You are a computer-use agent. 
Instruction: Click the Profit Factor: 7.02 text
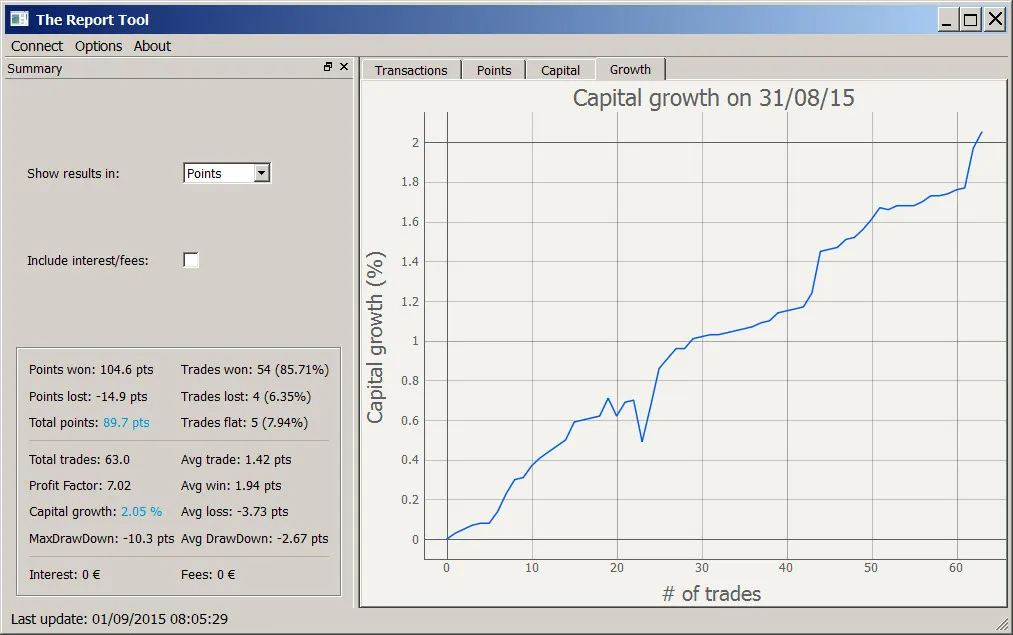[x=79, y=486]
